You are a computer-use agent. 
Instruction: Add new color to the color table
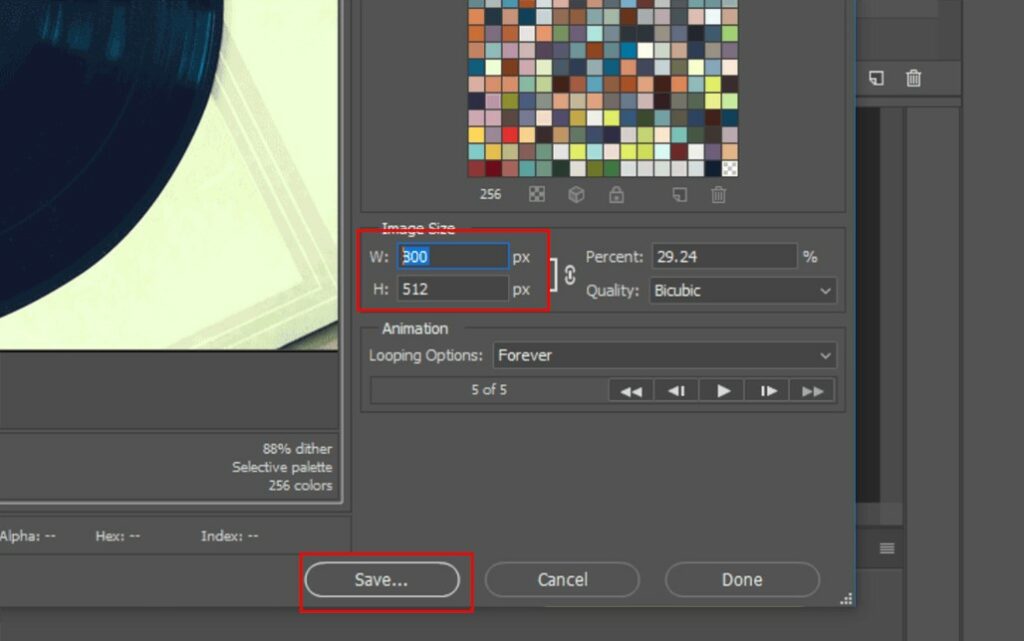click(680, 195)
